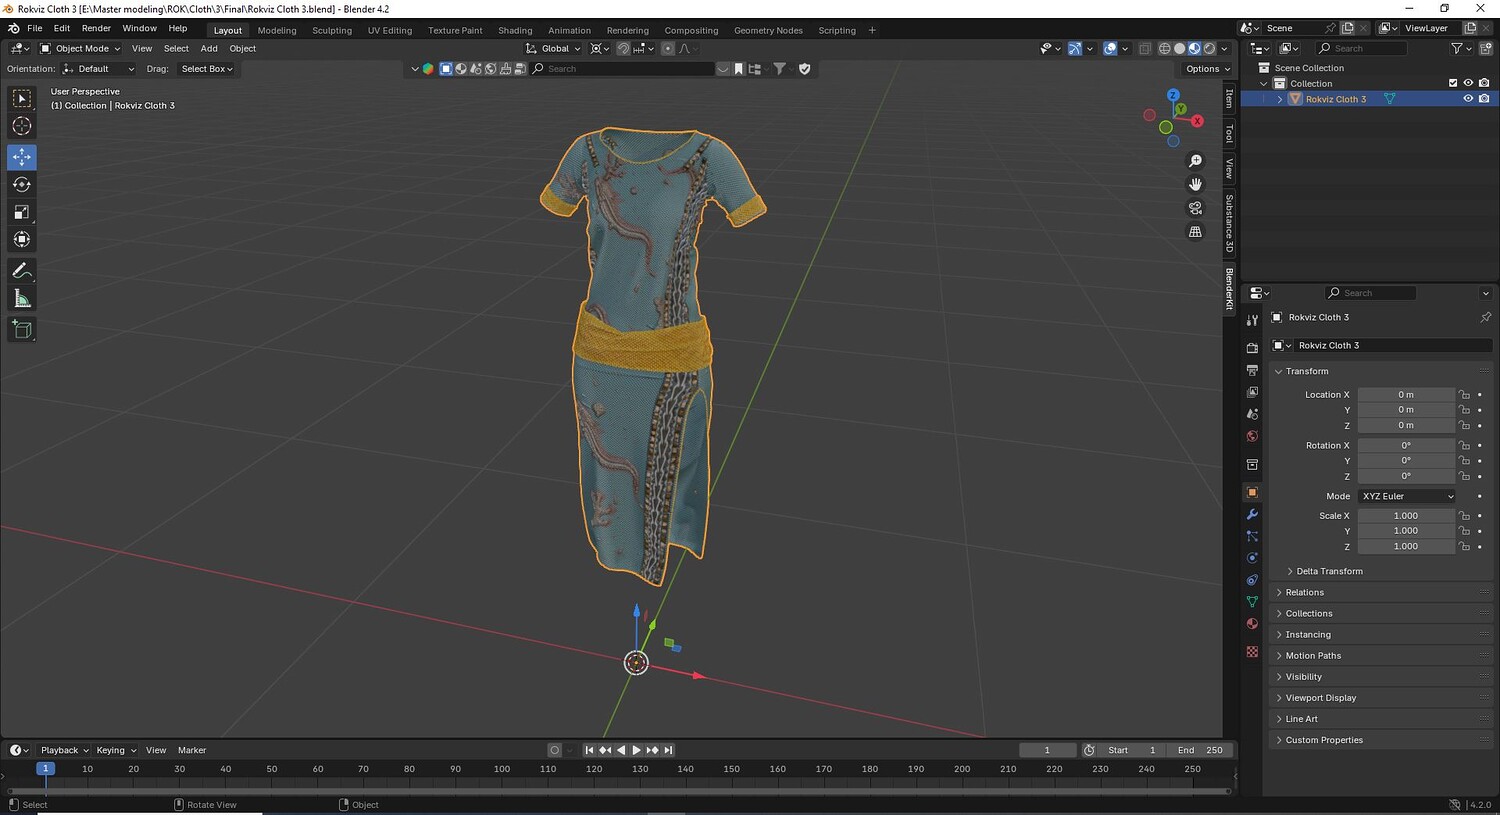Click the Scale X value field
The height and width of the screenshot is (815, 1500).
click(x=1406, y=516)
